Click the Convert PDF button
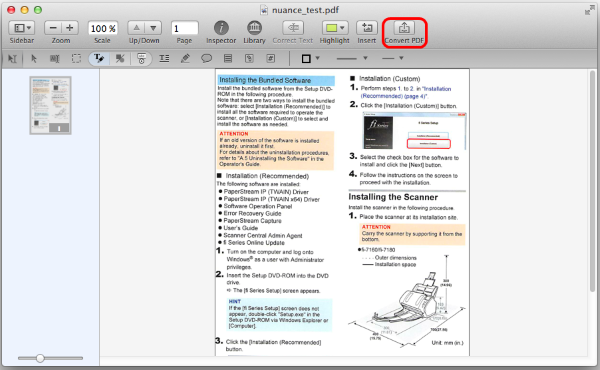 [404, 28]
